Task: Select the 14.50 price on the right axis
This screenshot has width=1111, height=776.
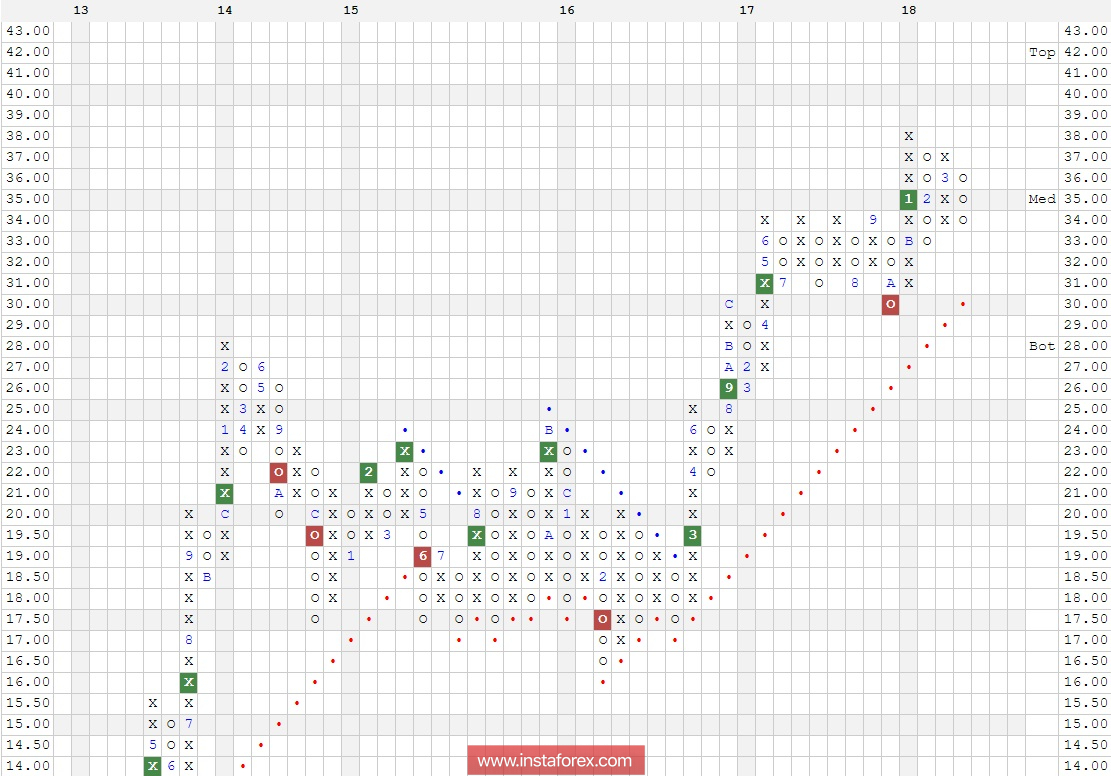Action: (1085, 745)
